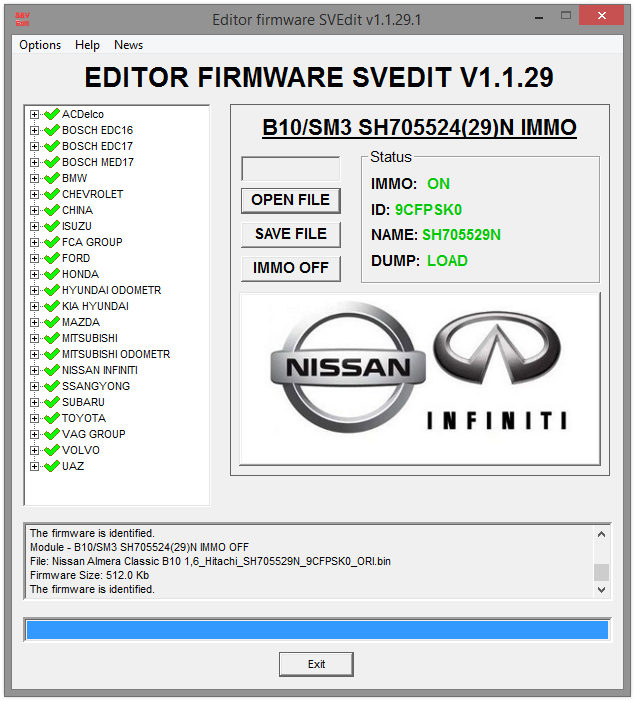Click the IMMO status ON
The height and width of the screenshot is (701, 635).
(438, 184)
